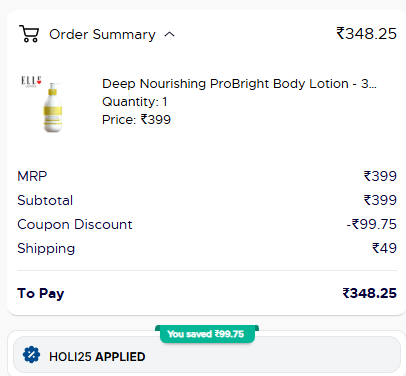Click the Subtotal ₹399 amount

380,200
